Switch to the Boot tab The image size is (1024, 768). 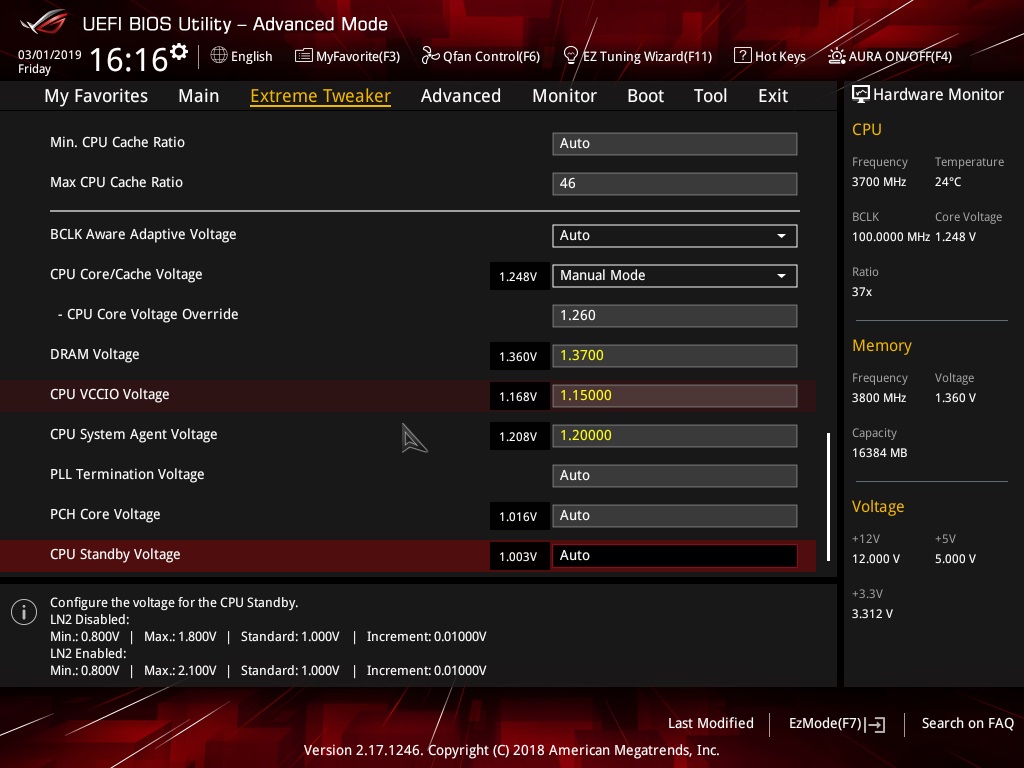pyautogui.click(x=645, y=96)
